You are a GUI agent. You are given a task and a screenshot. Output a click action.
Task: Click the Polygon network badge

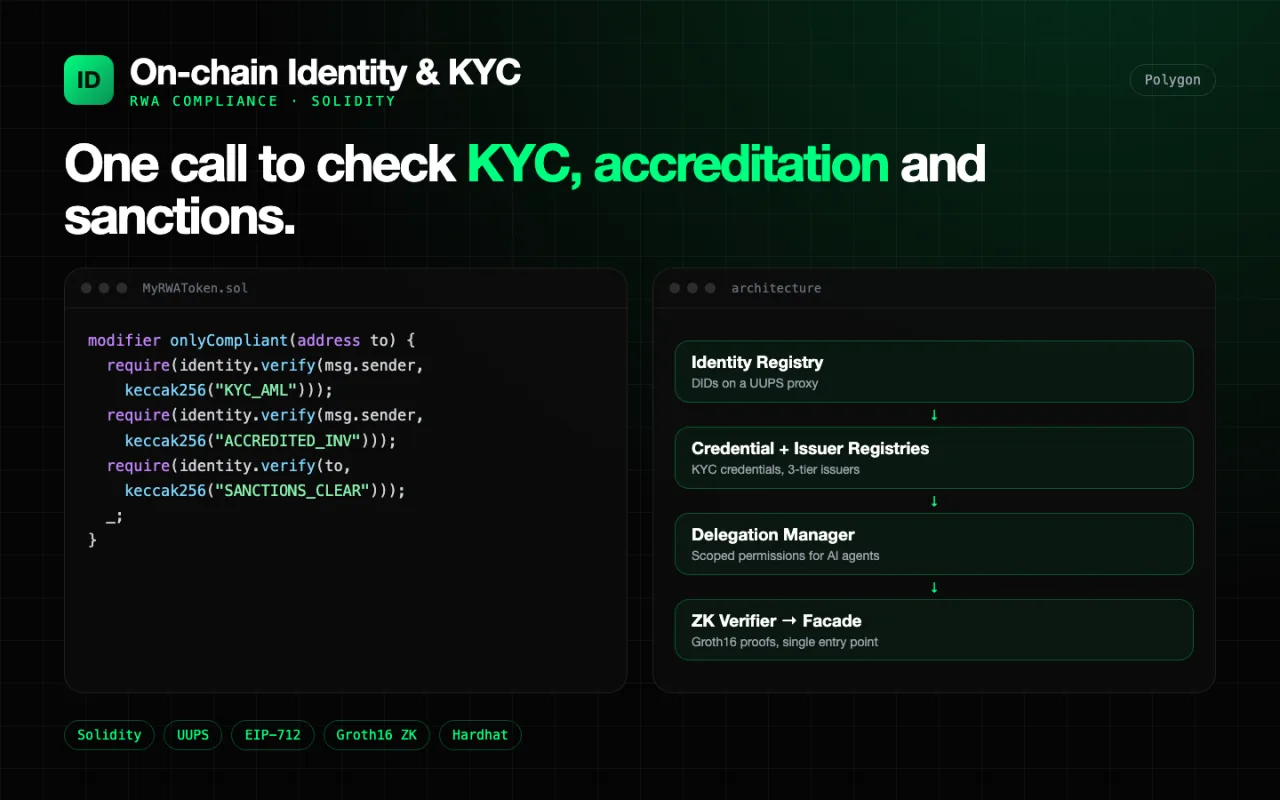point(1172,80)
